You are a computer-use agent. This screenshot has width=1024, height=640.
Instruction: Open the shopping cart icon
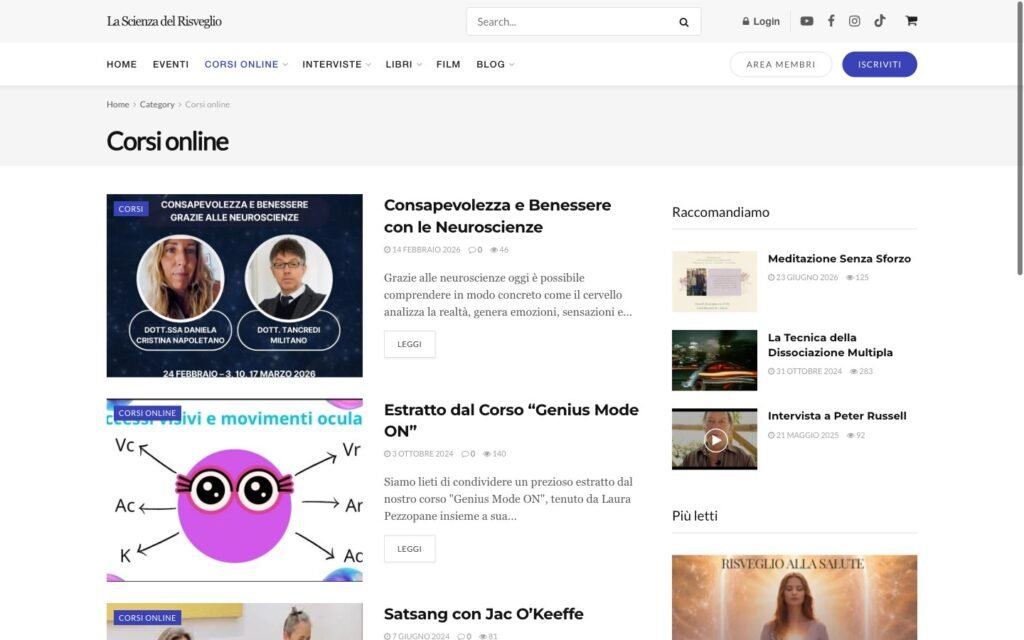(911, 21)
